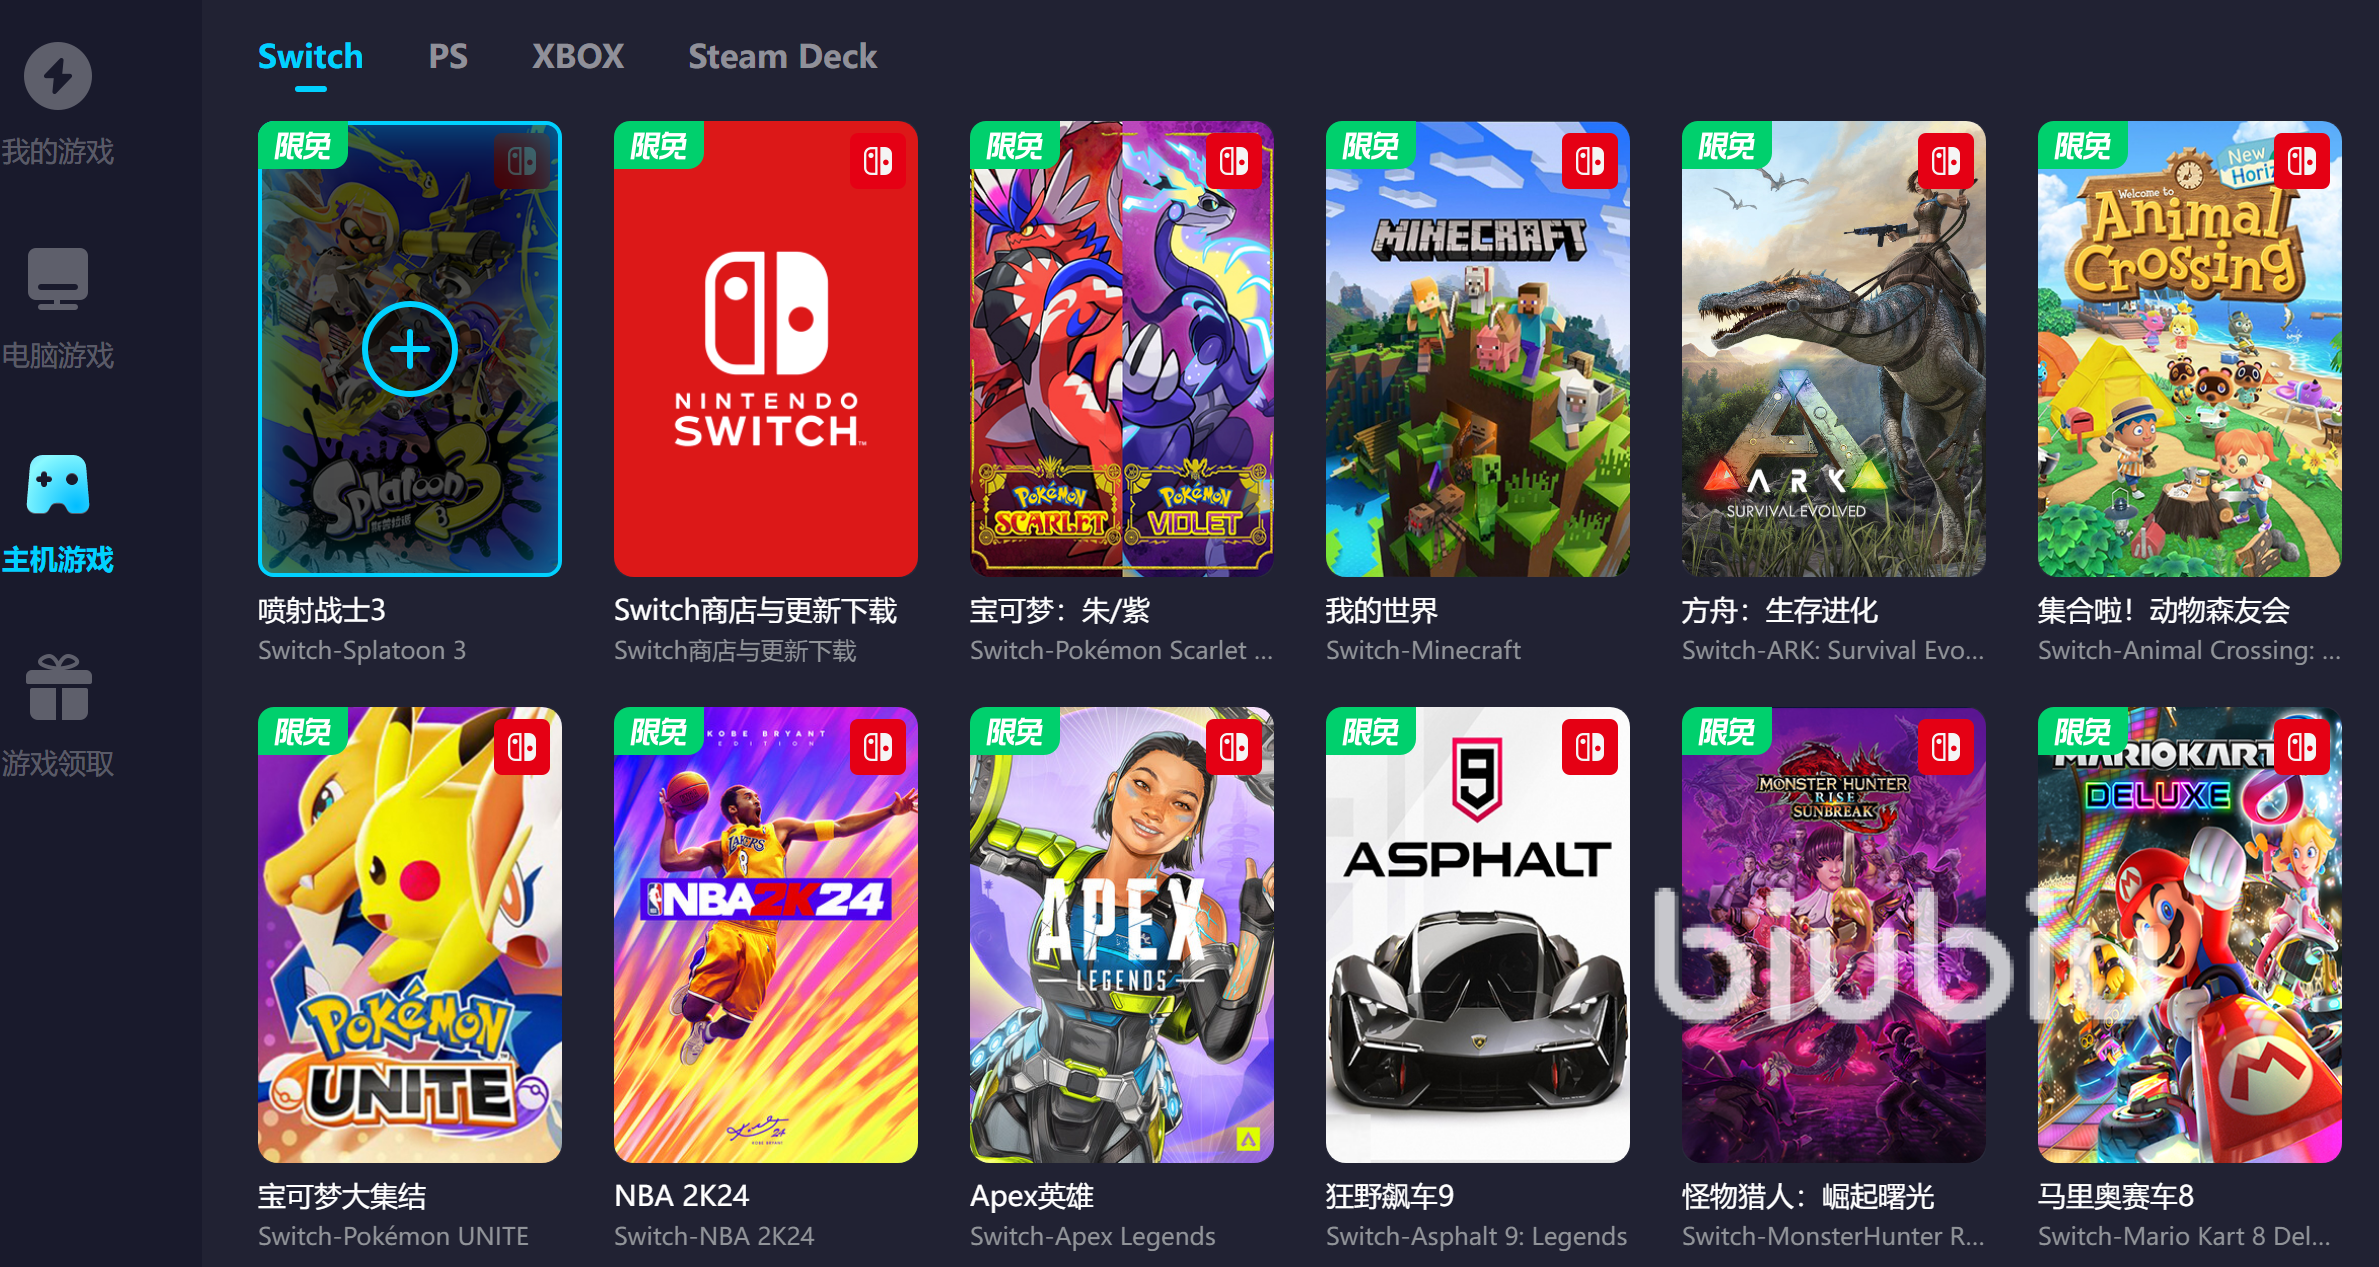Open the Nintendo Switch store tile
2379x1267 pixels.
[x=766, y=349]
